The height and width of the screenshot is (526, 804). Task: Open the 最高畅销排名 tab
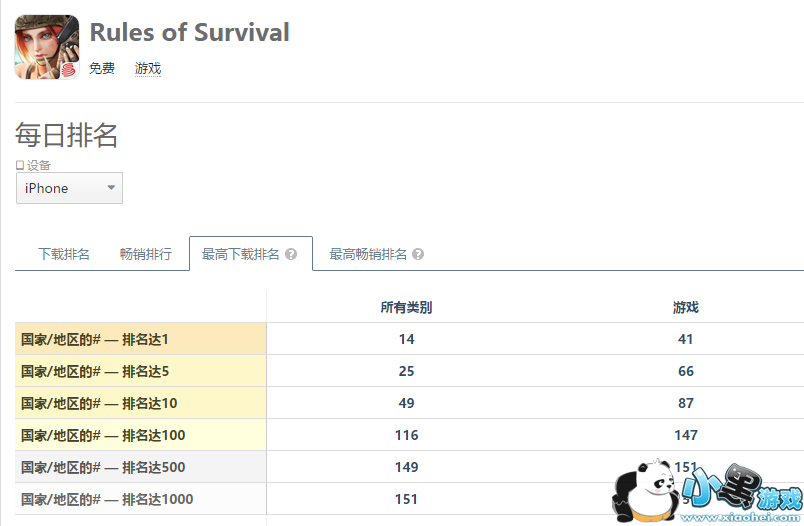368,255
